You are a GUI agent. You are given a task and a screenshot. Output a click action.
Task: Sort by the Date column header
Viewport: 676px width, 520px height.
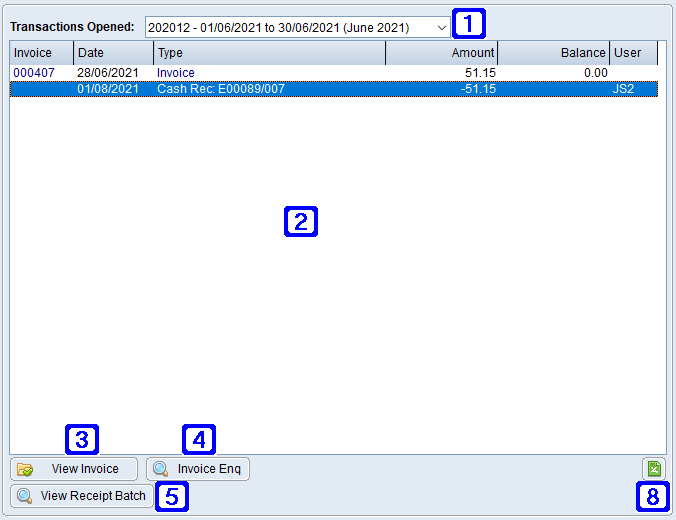point(113,53)
